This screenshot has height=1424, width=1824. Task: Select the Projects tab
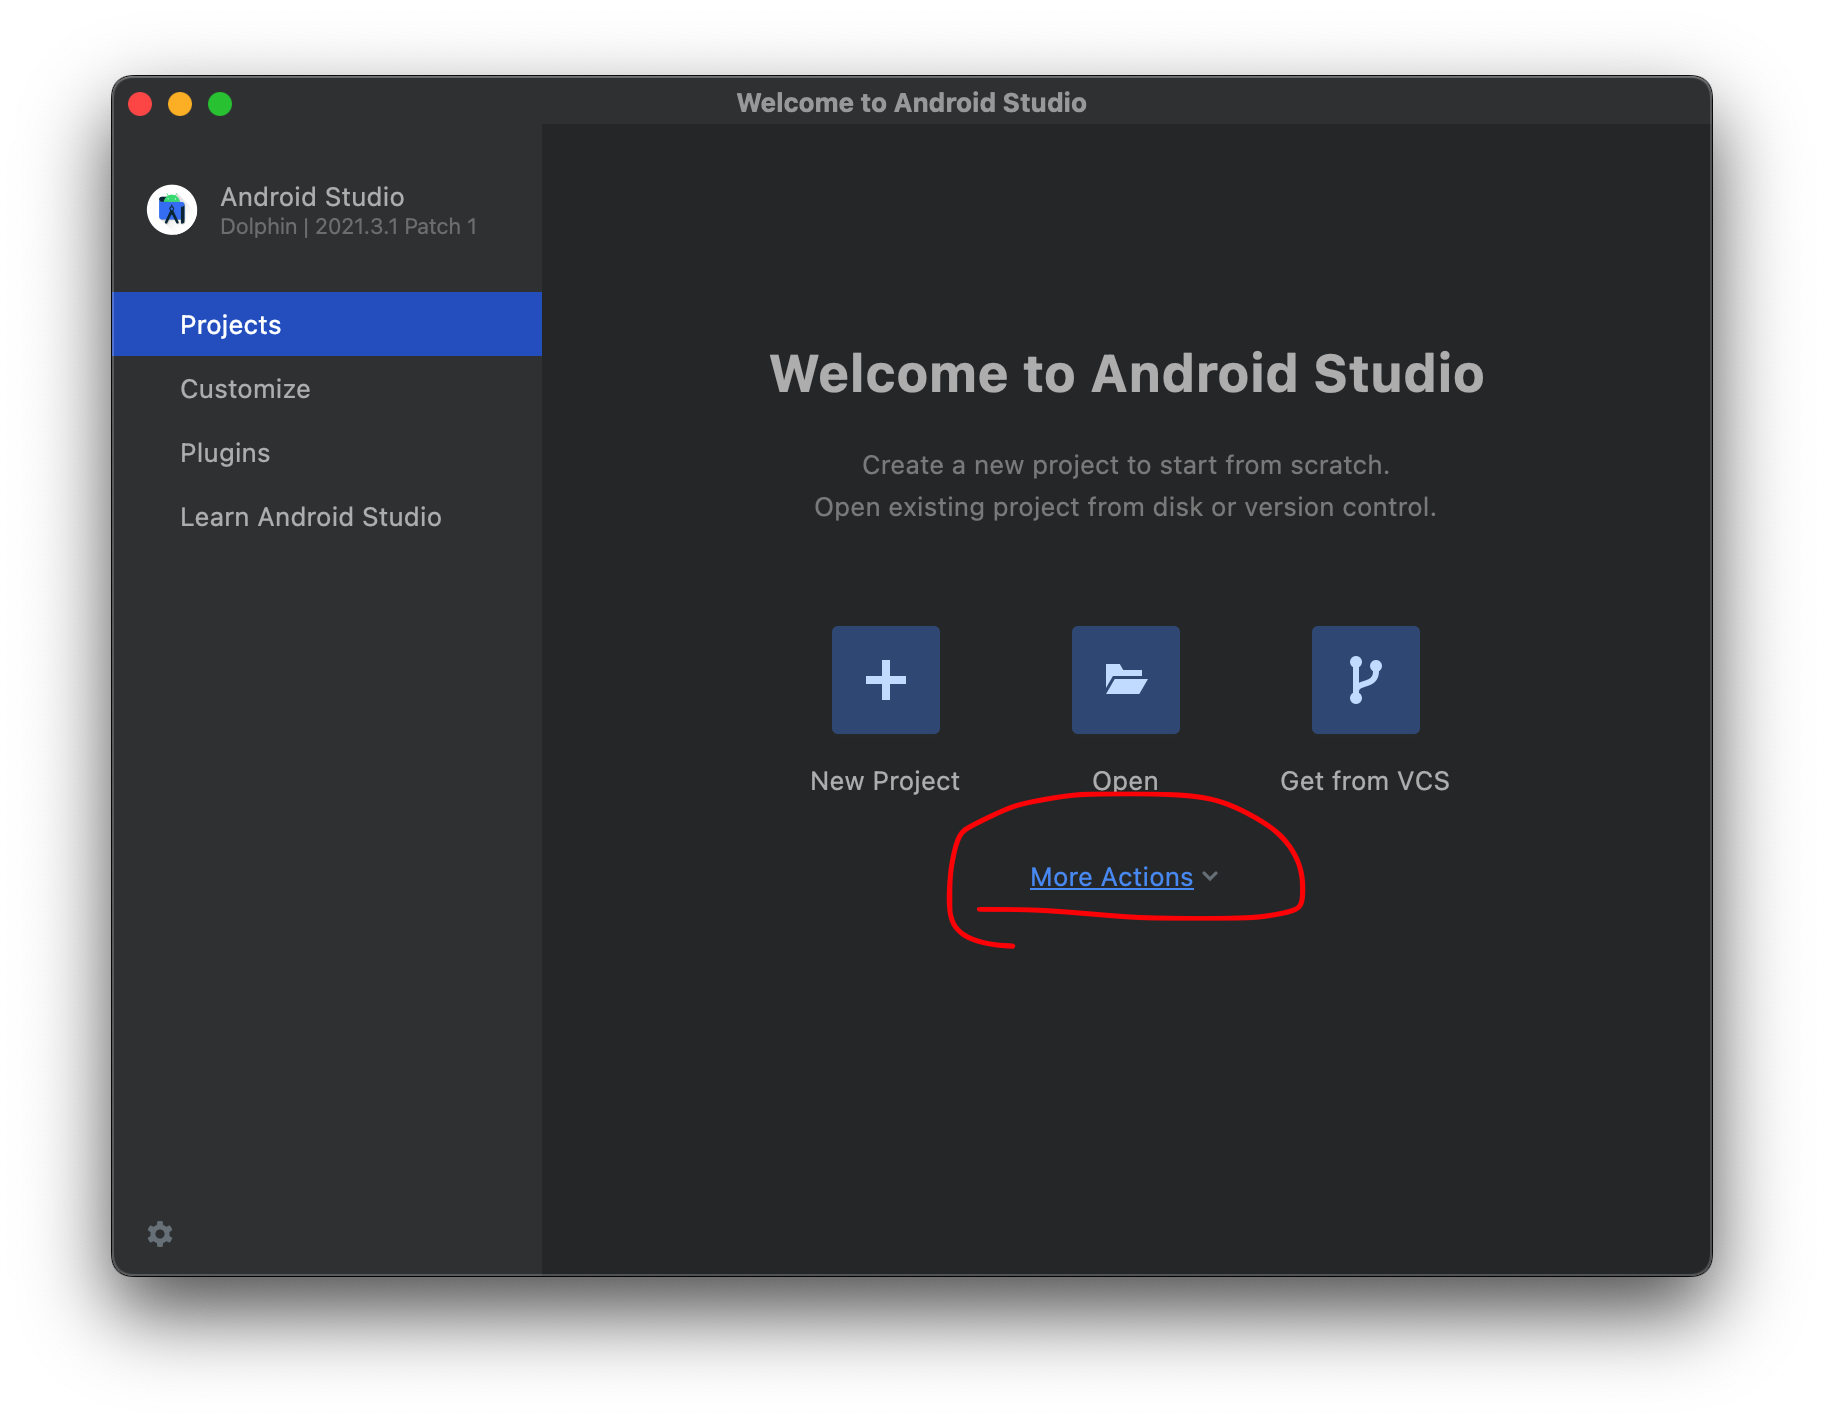click(x=327, y=324)
